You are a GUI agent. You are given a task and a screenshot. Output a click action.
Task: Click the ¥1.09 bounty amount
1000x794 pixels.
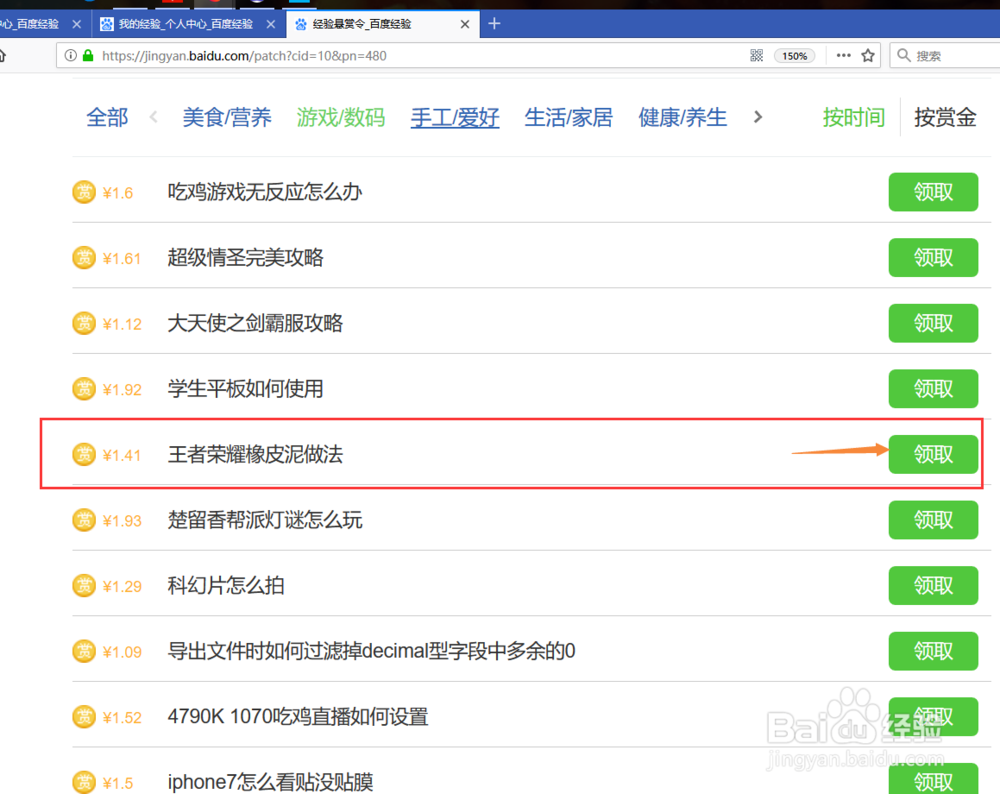pos(122,652)
